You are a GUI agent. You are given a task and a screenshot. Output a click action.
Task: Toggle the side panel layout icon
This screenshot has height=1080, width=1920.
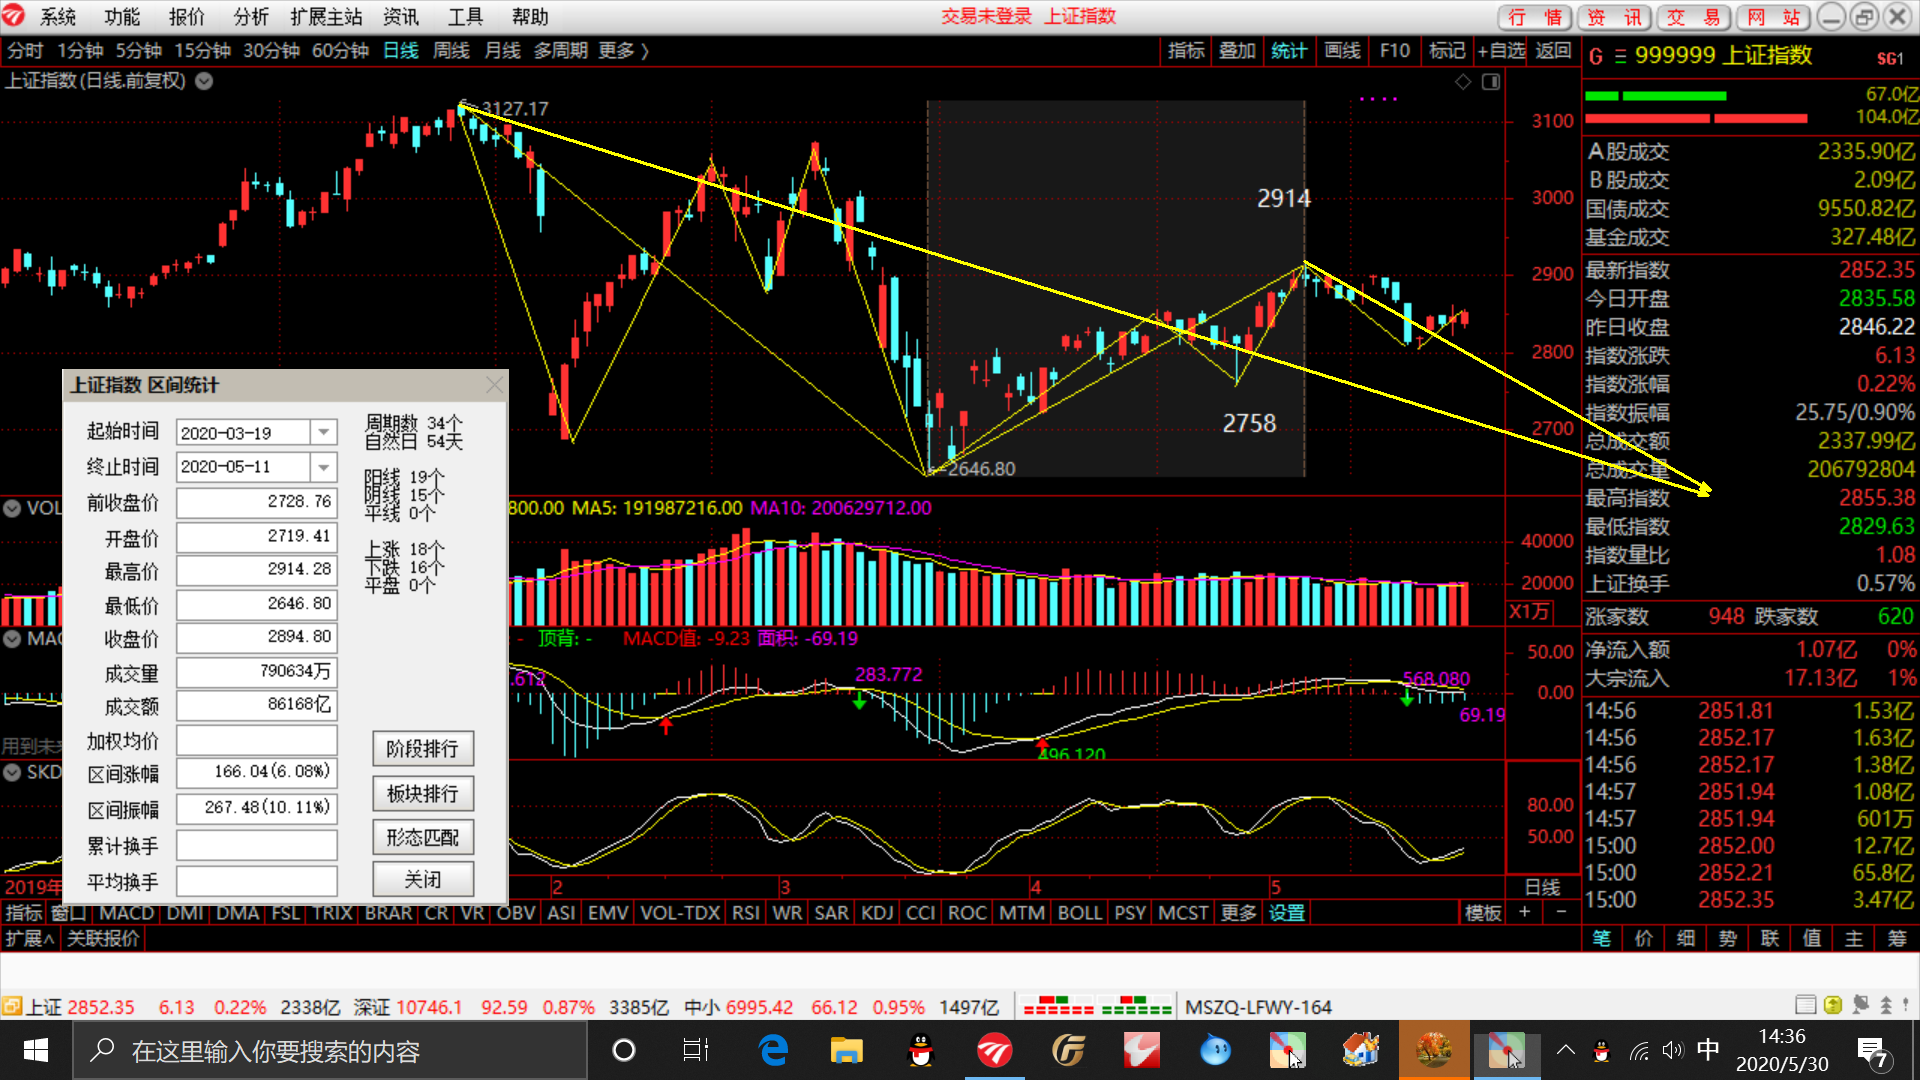click(1491, 82)
